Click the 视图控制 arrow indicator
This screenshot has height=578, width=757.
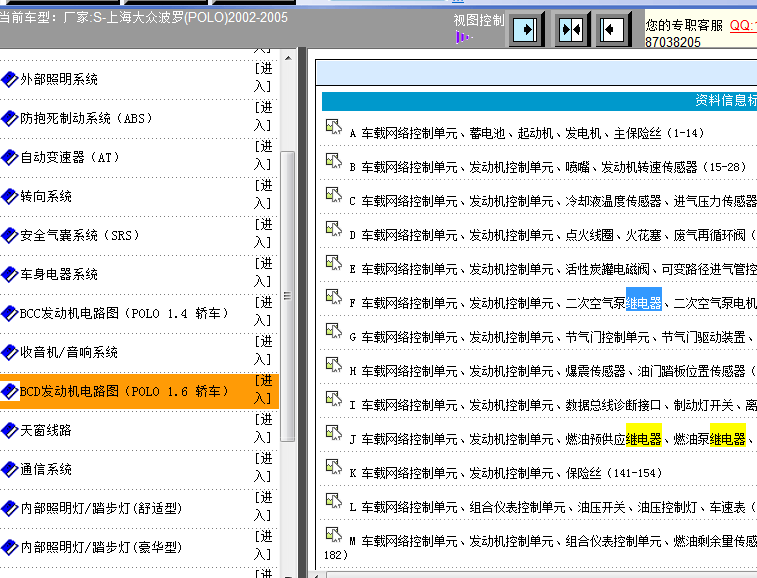462,38
